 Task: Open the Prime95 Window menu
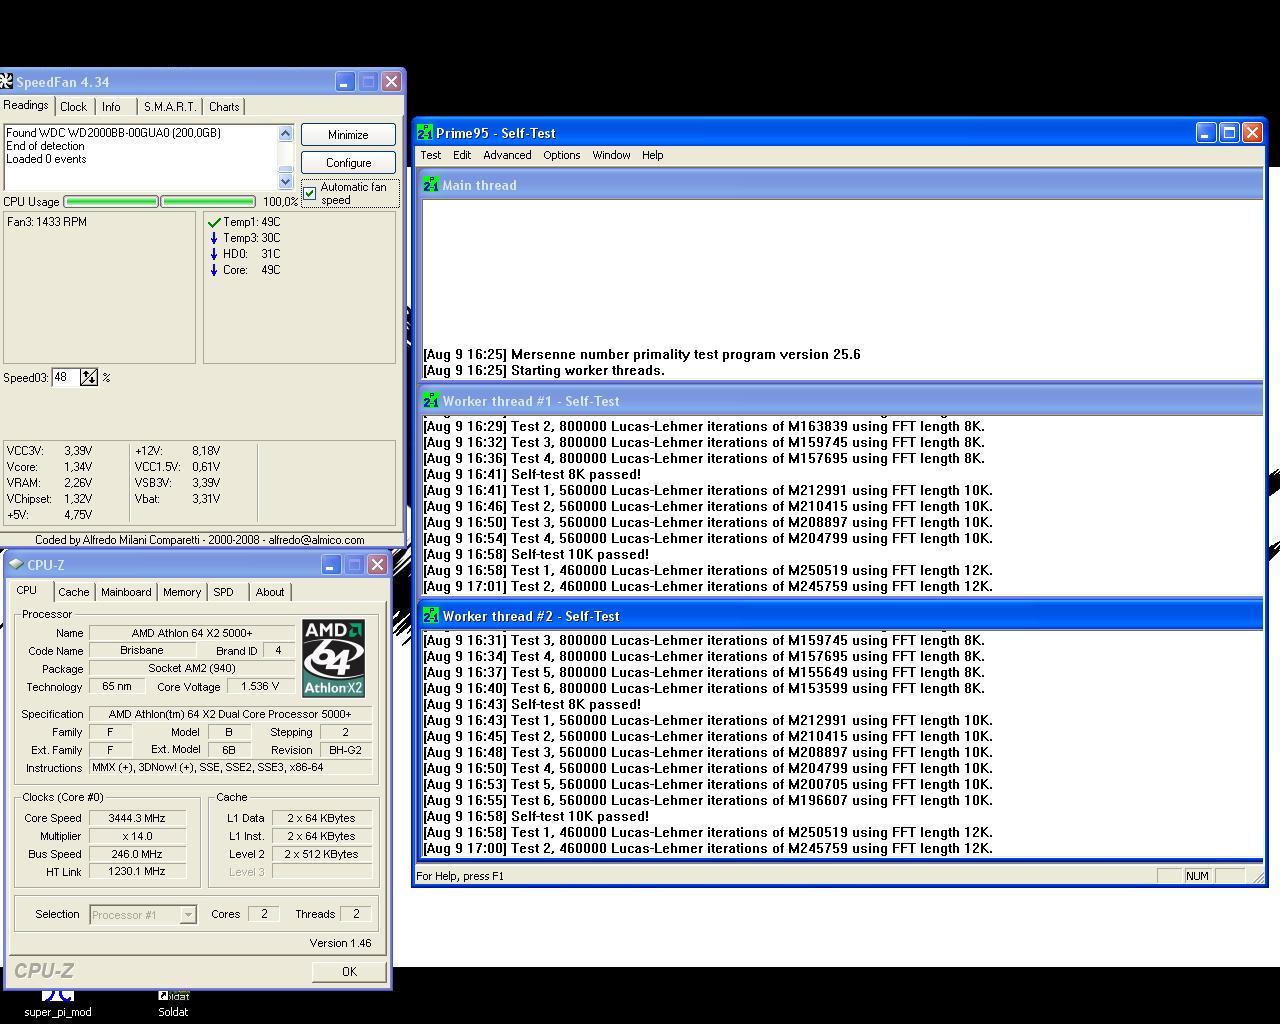tap(611, 155)
